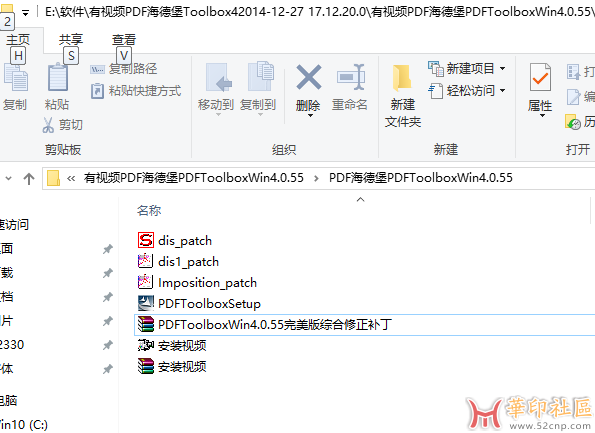Click the Move to (移动到) icon
This screenshot has height=433, width=595.
click(218, 77)
